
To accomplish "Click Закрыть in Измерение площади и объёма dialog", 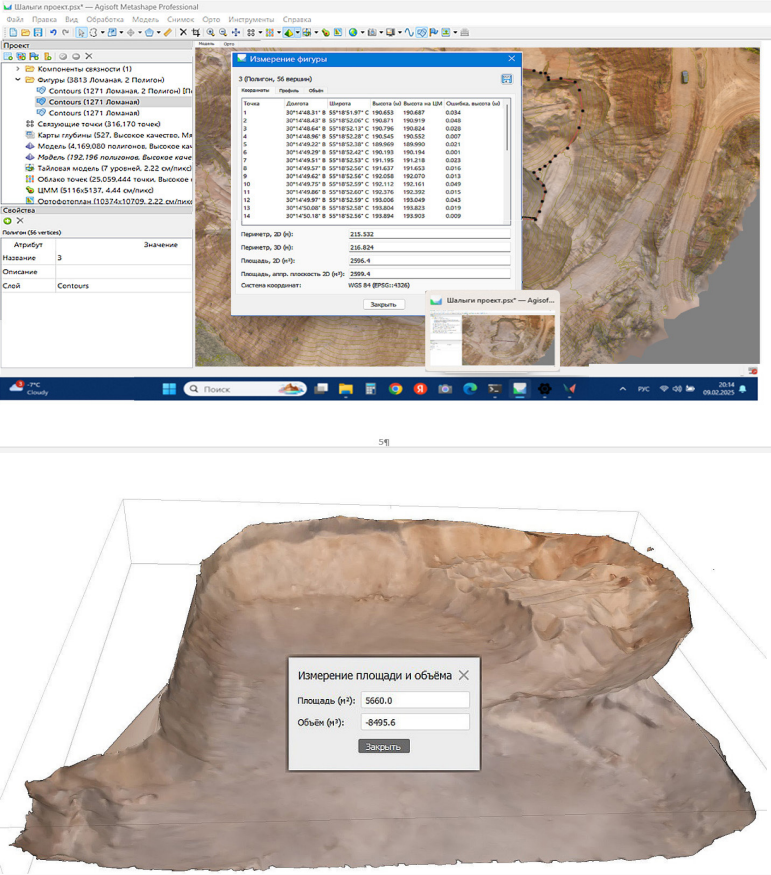I will pyautogui.click(x=383, y=746).
